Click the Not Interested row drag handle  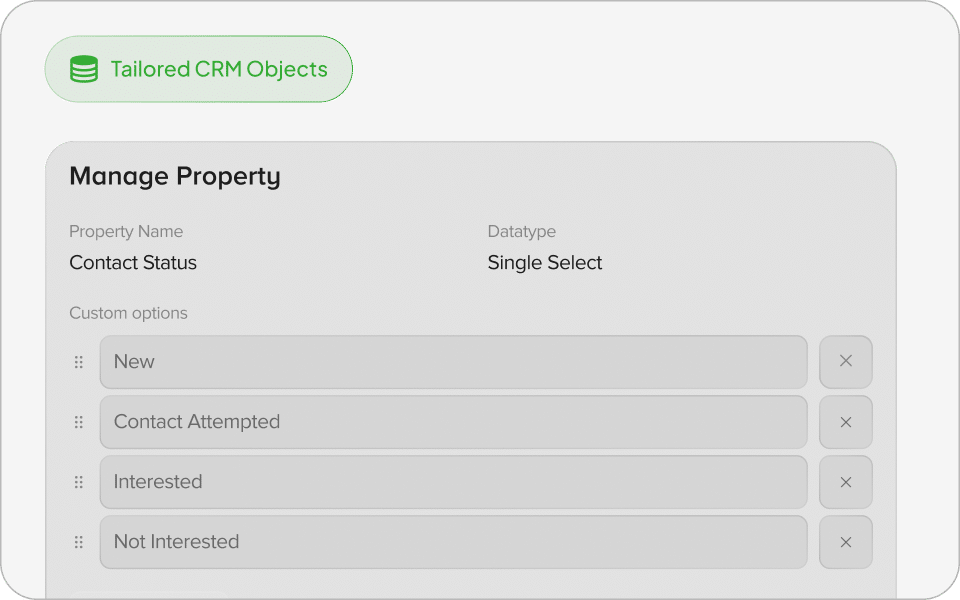point(79,542)
